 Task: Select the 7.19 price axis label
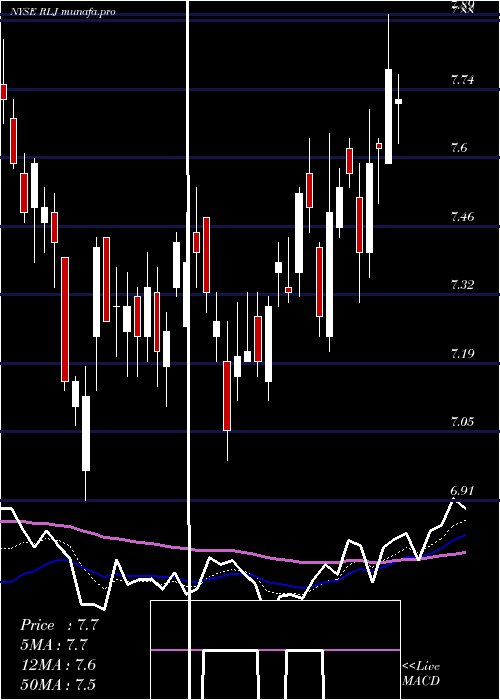click(462, 354)
